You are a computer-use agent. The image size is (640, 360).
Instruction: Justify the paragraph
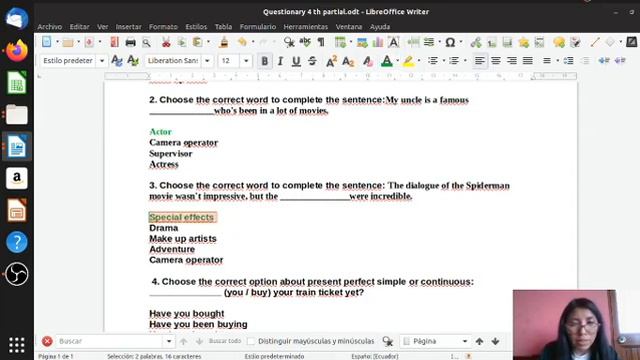[527, 61]
